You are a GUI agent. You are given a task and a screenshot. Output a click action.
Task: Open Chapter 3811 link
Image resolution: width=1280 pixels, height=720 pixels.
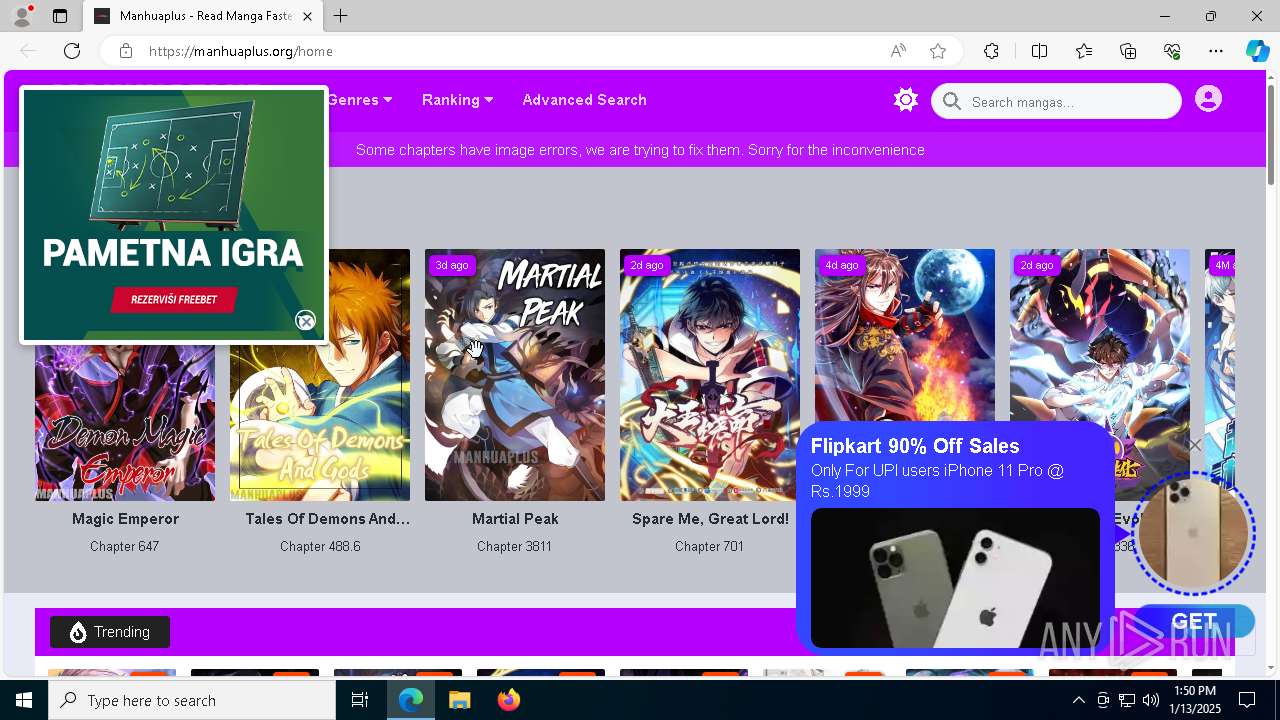coord(514,546)
